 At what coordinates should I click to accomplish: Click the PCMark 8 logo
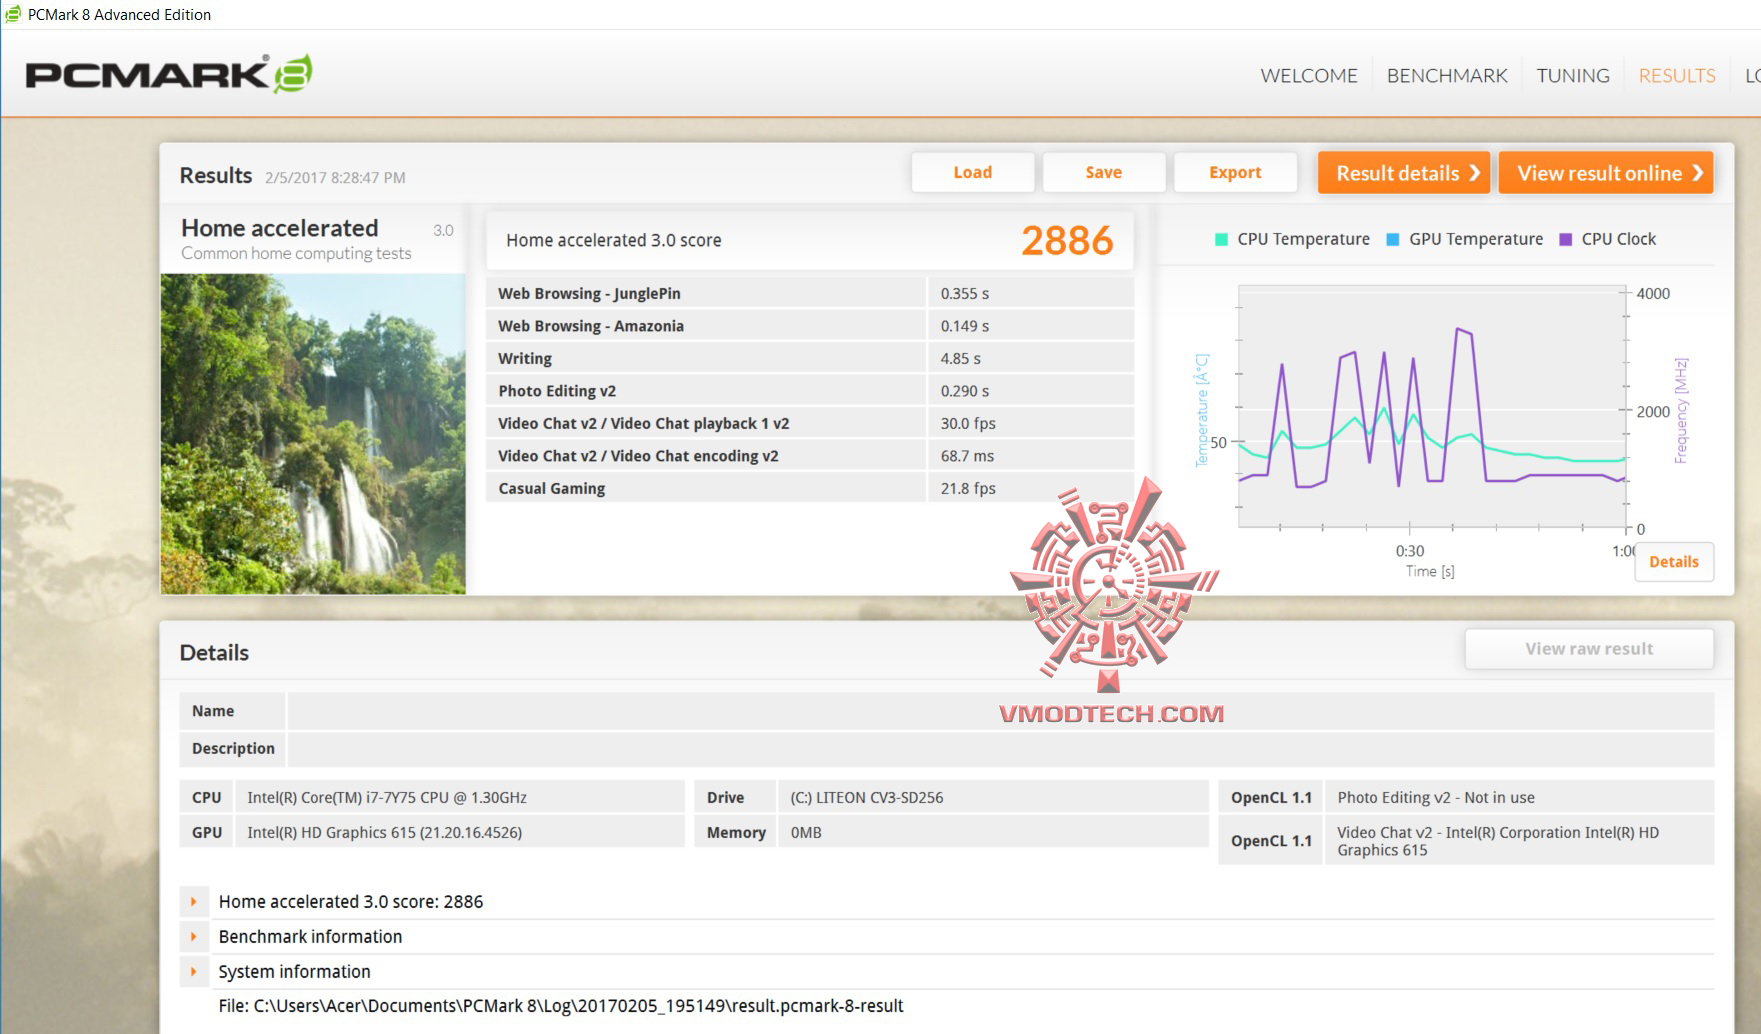click(x=168, y=74)
